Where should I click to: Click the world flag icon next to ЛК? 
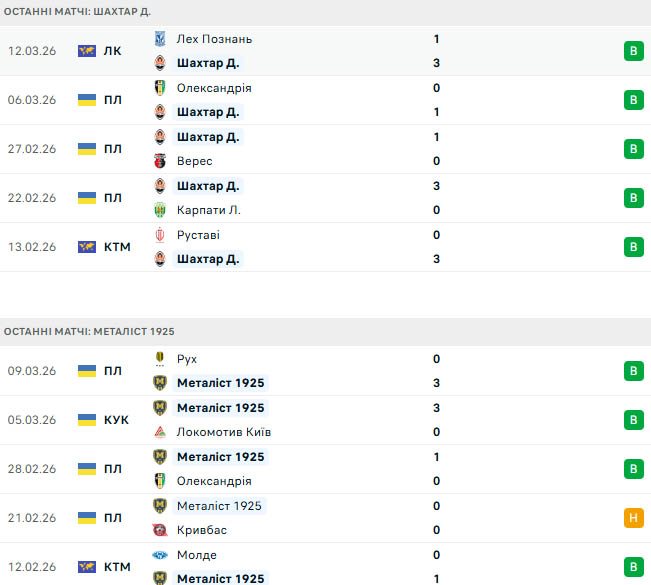pos(87,51)
